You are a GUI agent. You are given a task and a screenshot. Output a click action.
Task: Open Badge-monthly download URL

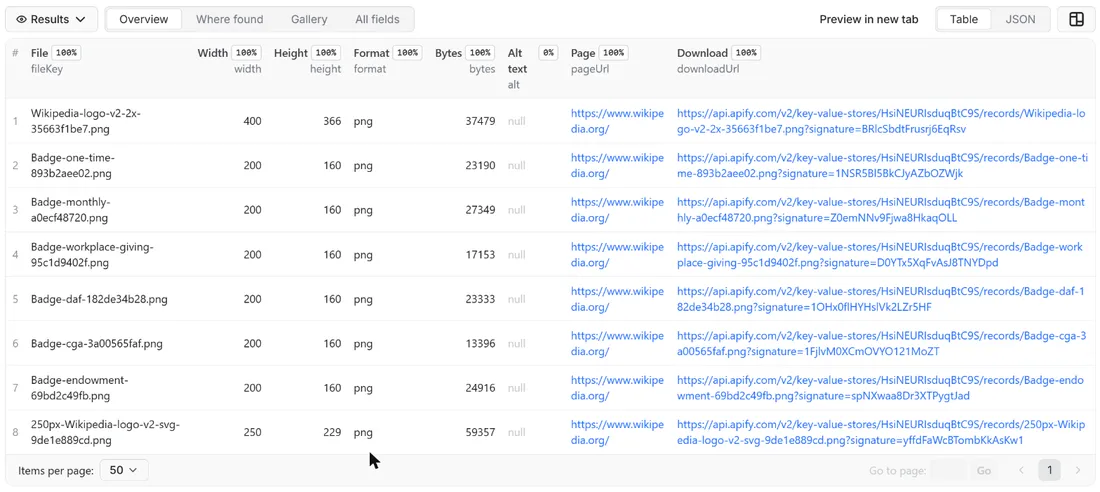(x=880, y=210)
